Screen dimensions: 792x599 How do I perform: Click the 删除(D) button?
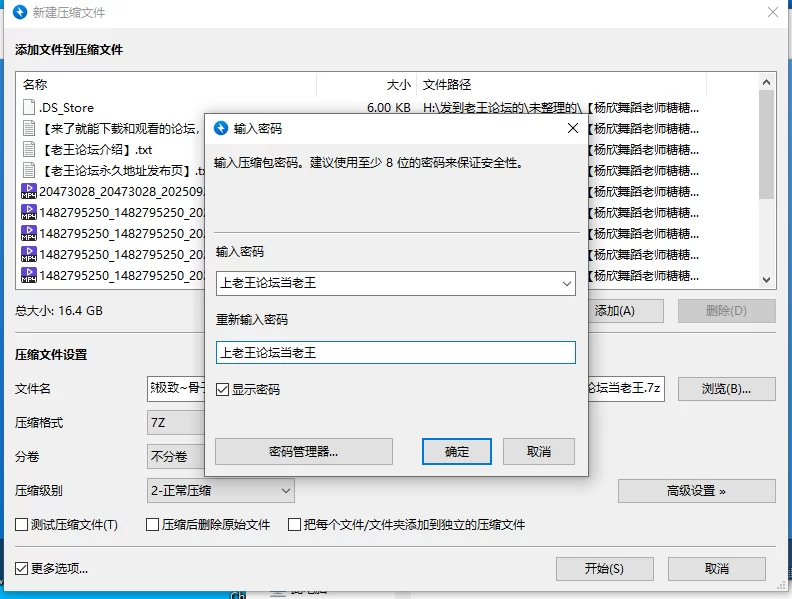tap(726, 311)
